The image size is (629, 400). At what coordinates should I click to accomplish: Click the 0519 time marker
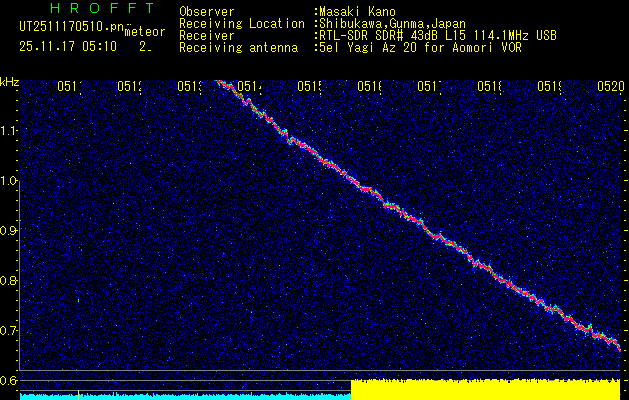(550, 86)
